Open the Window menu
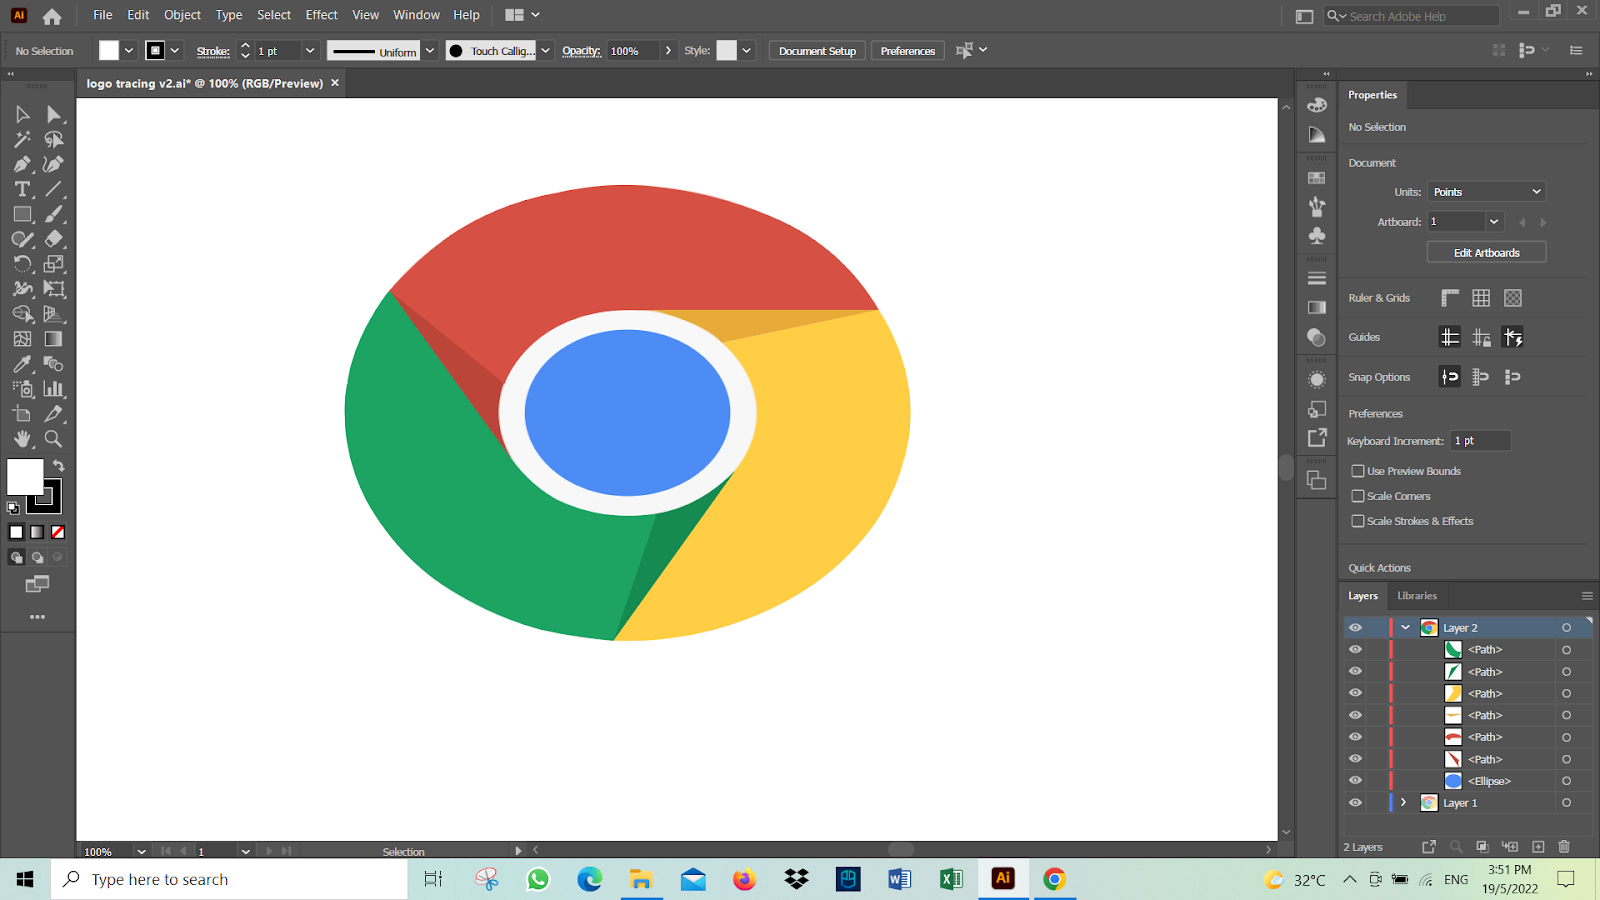1600x900 pixels. 416,15
